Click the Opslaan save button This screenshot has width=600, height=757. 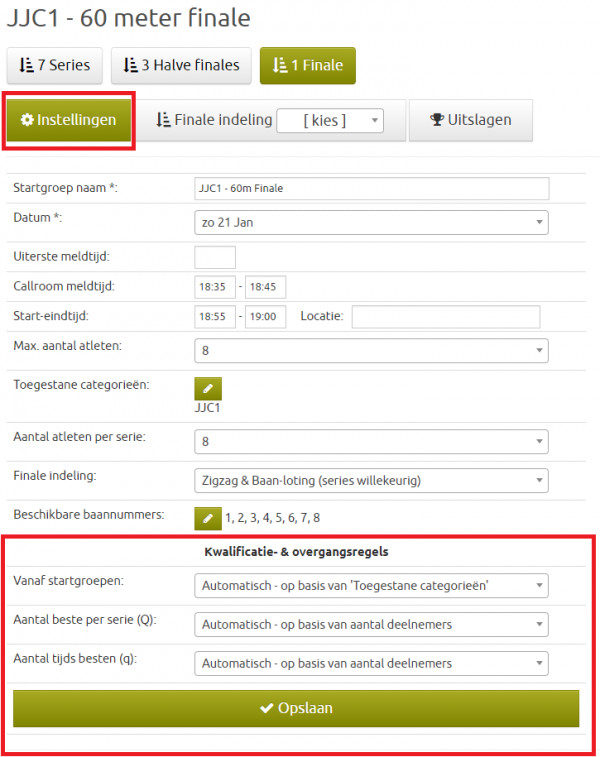pos(296,707)
